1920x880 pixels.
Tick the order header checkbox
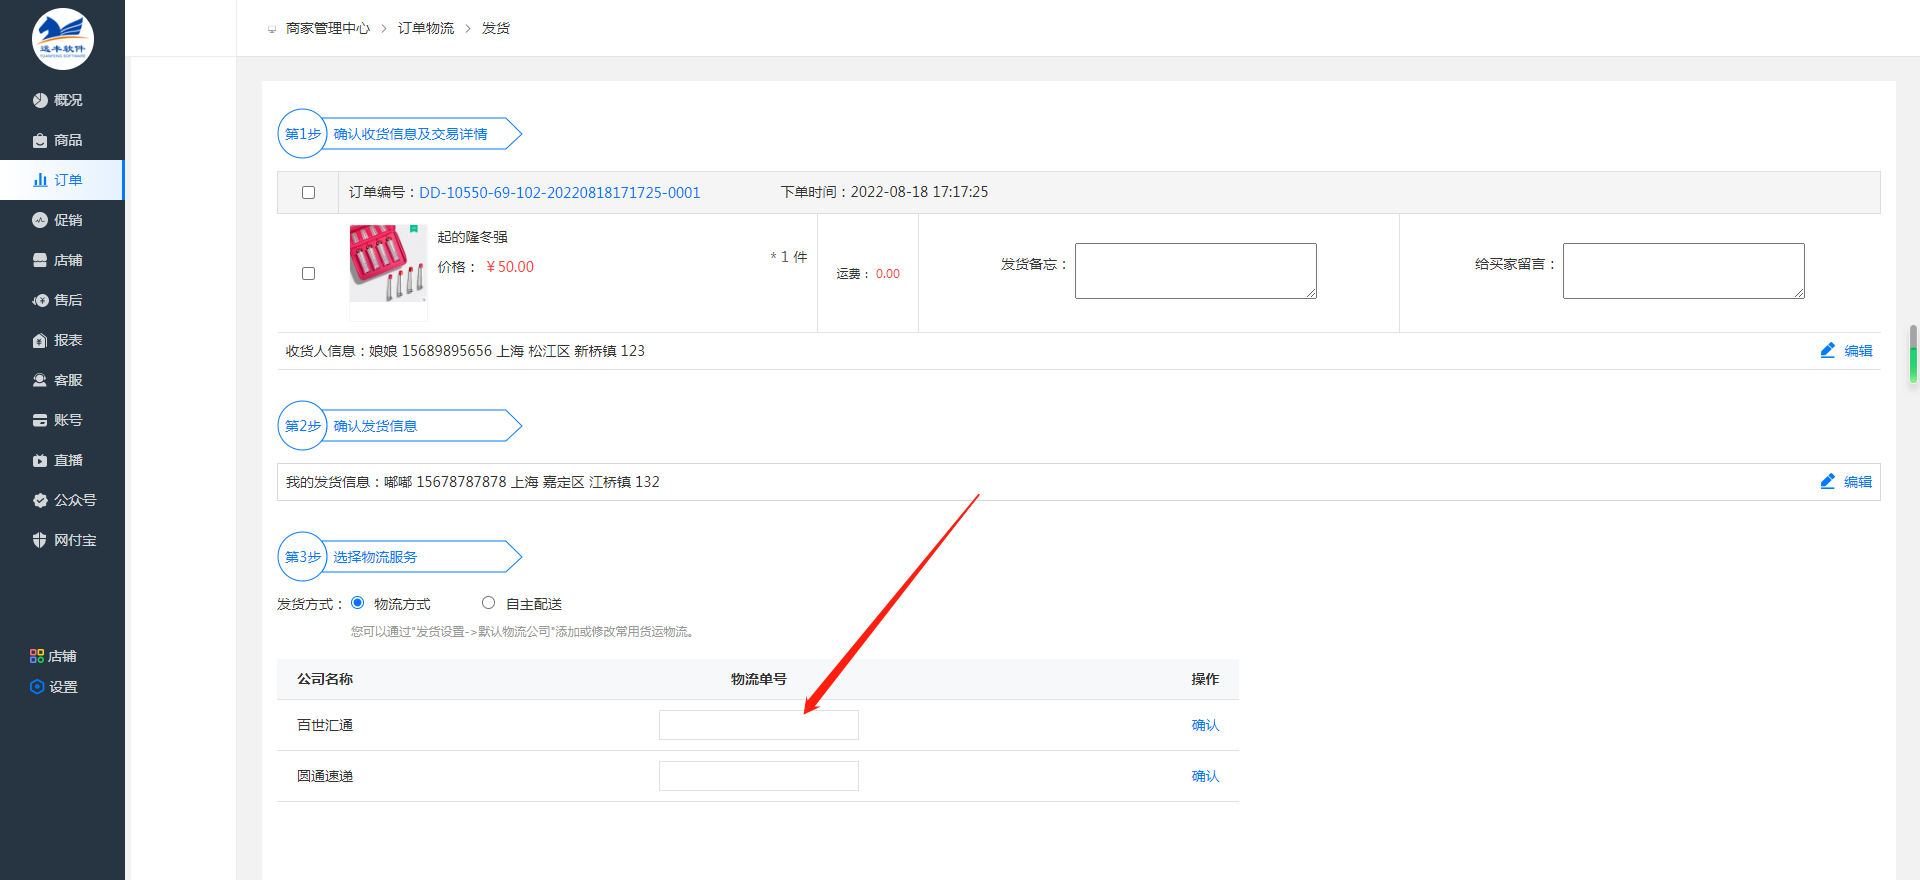(308, 192)
